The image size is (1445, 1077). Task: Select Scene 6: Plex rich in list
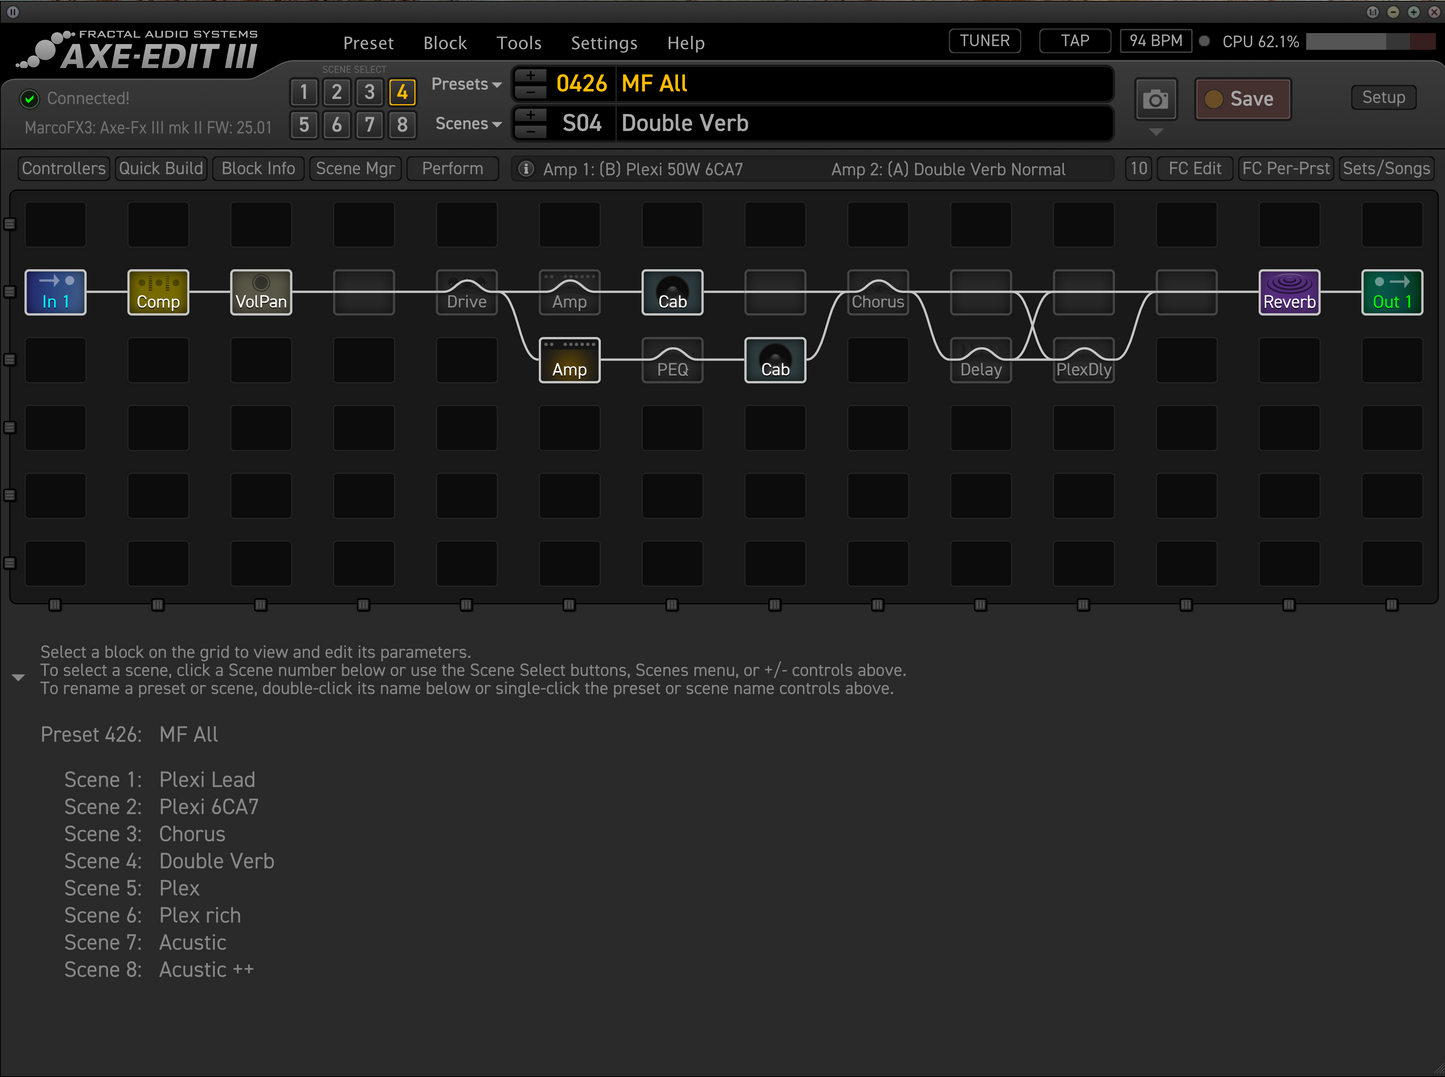[153, 916]
